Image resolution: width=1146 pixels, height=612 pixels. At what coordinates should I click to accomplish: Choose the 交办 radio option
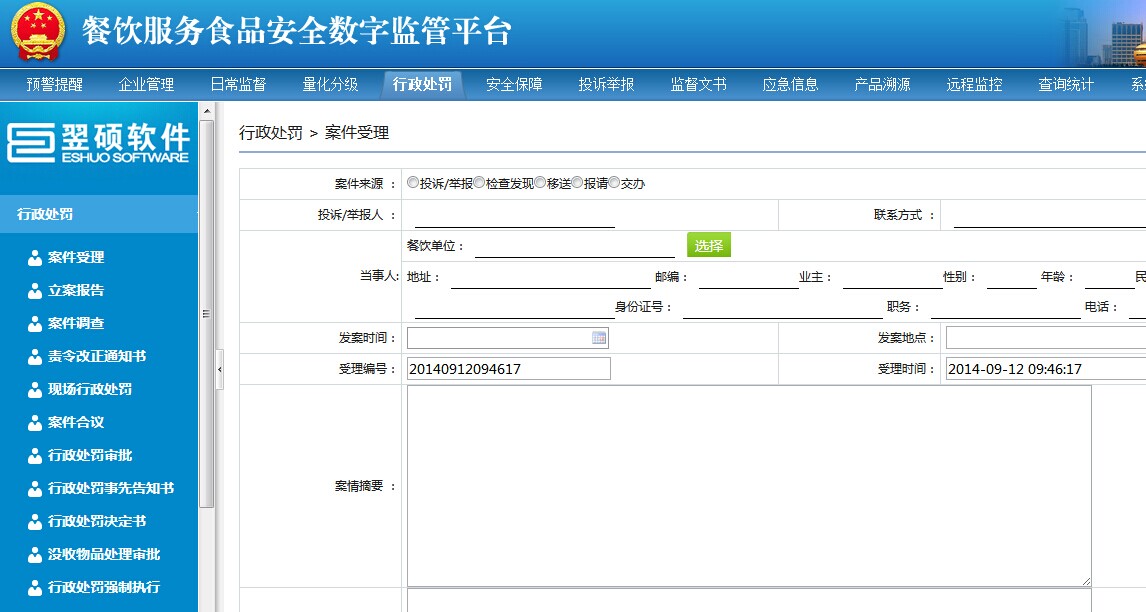tap(615, 183)
